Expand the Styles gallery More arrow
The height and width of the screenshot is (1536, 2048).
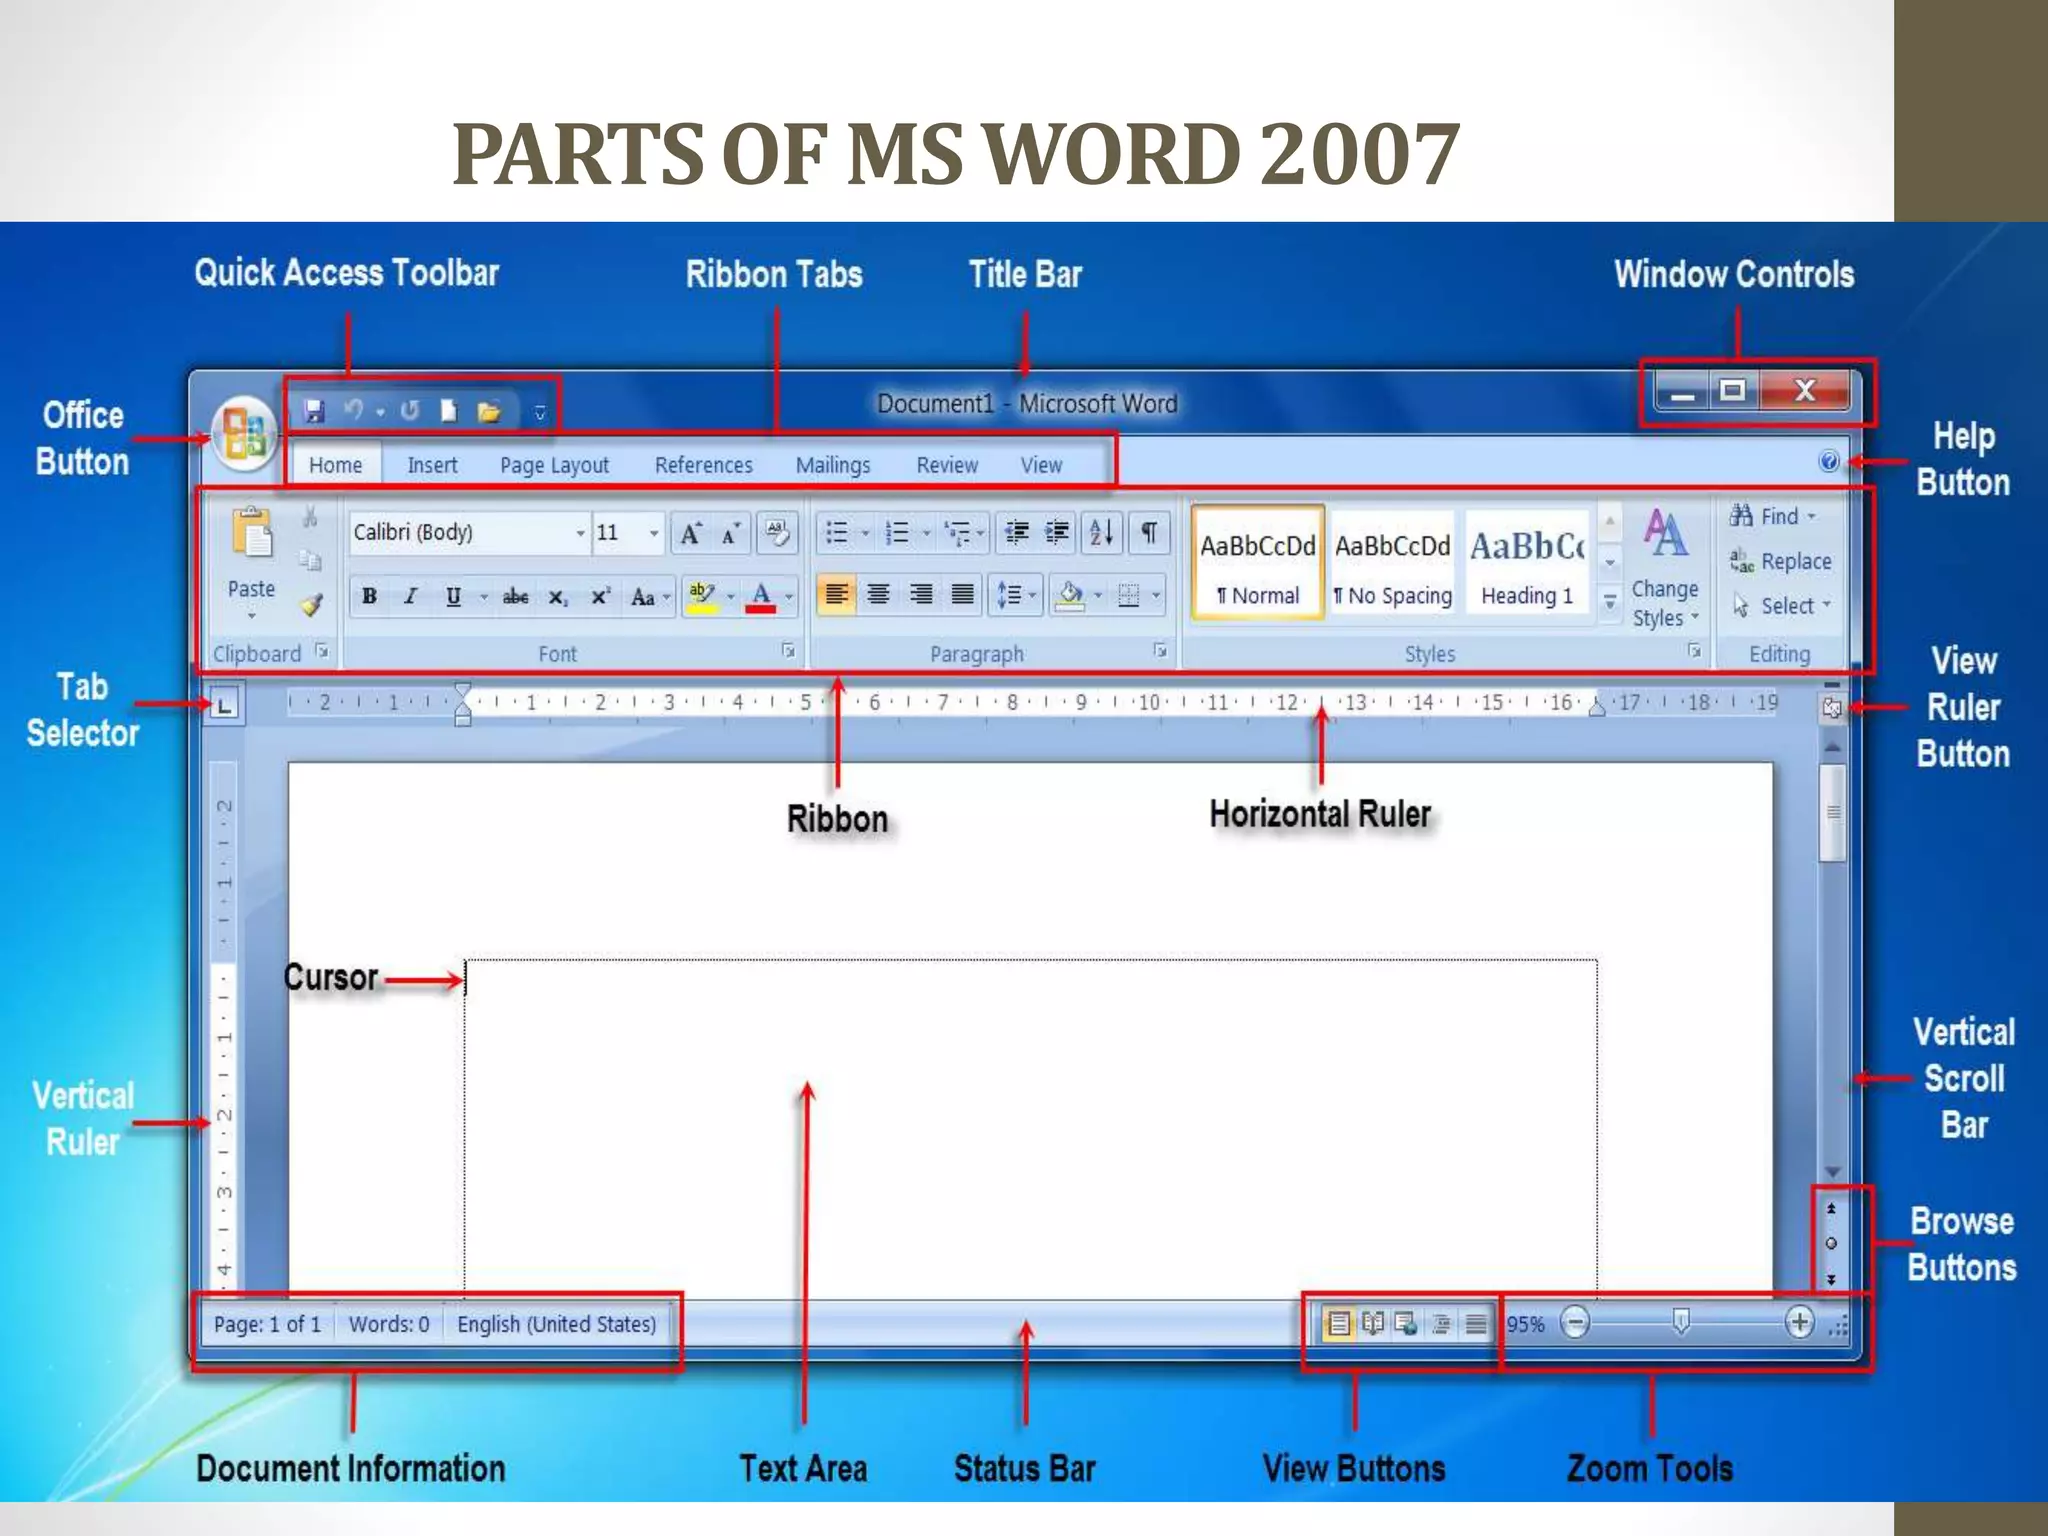pos(1610,602)
